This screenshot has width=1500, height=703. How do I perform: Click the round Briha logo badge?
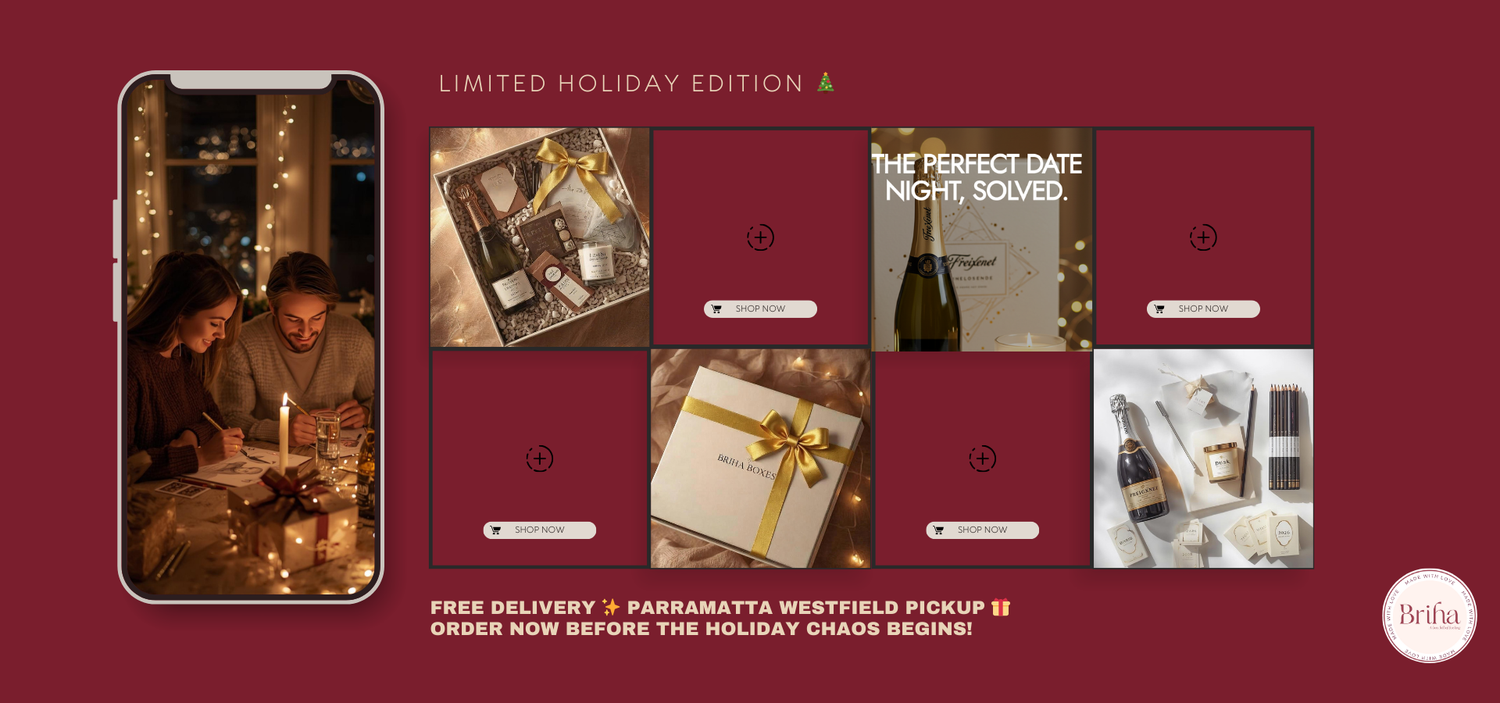[1429, 616]
